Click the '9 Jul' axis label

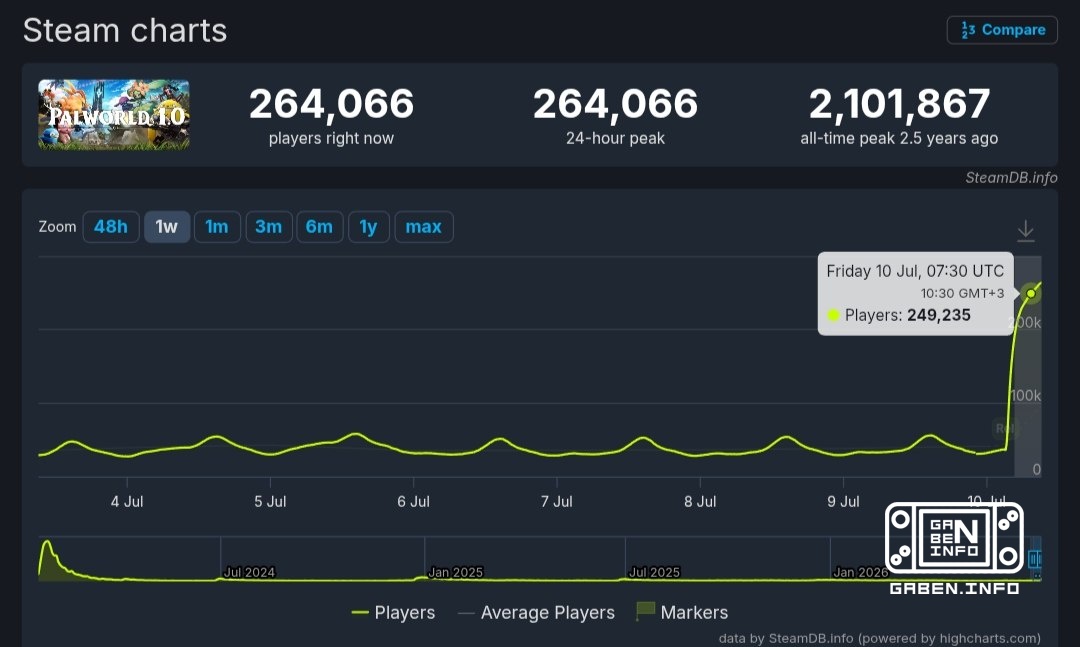(843, 502)
